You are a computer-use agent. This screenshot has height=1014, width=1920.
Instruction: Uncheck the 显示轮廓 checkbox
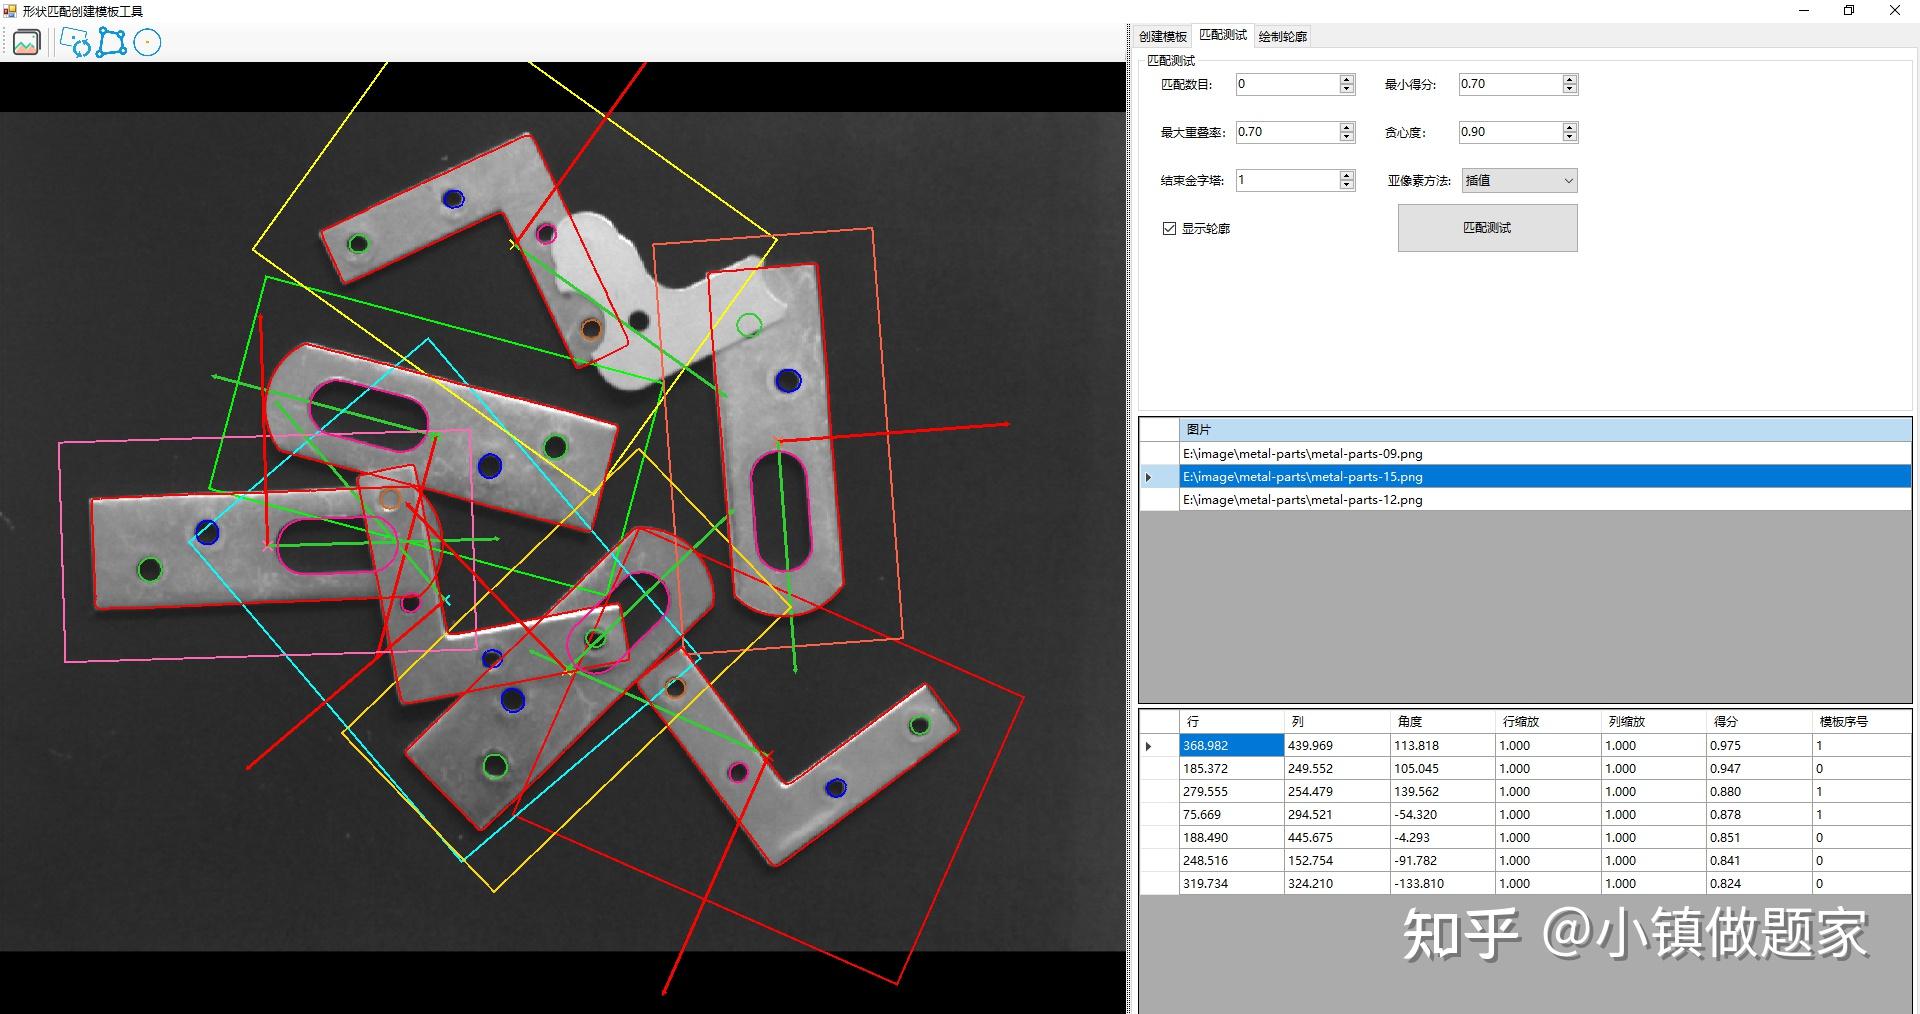(1168, 228)
